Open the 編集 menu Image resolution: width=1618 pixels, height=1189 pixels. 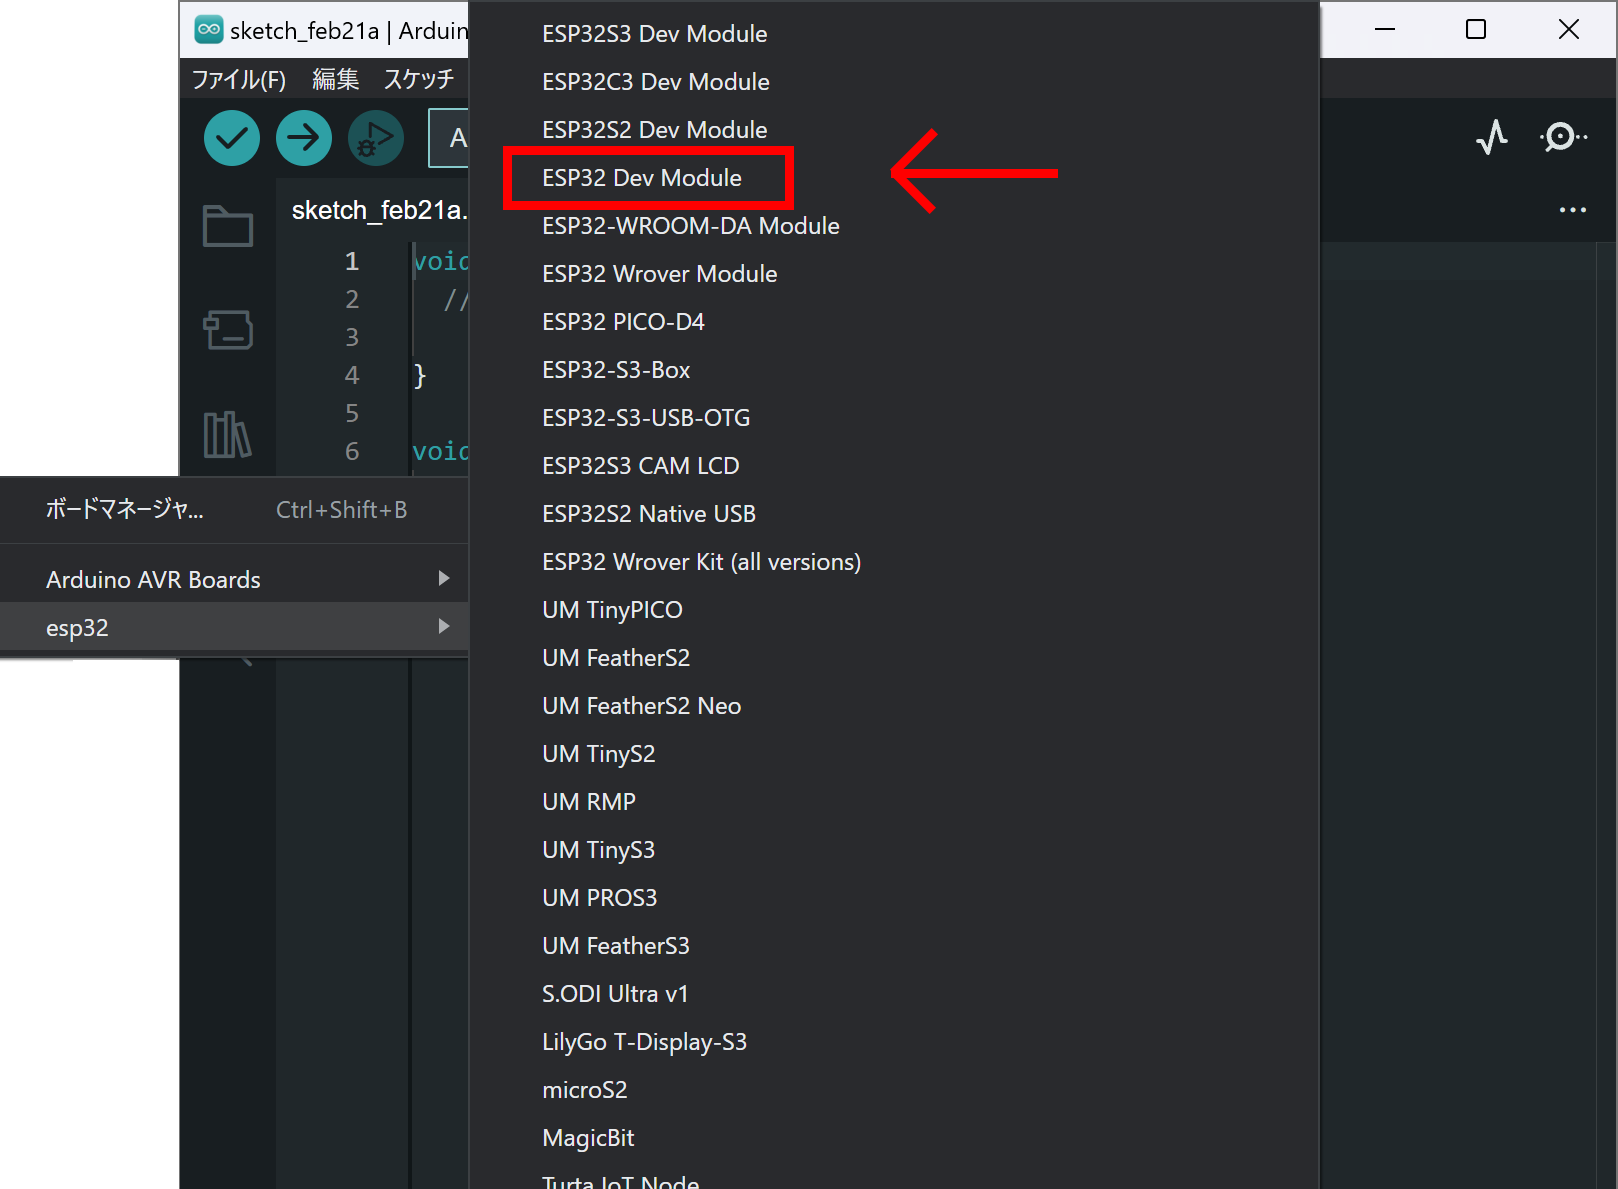335,80
